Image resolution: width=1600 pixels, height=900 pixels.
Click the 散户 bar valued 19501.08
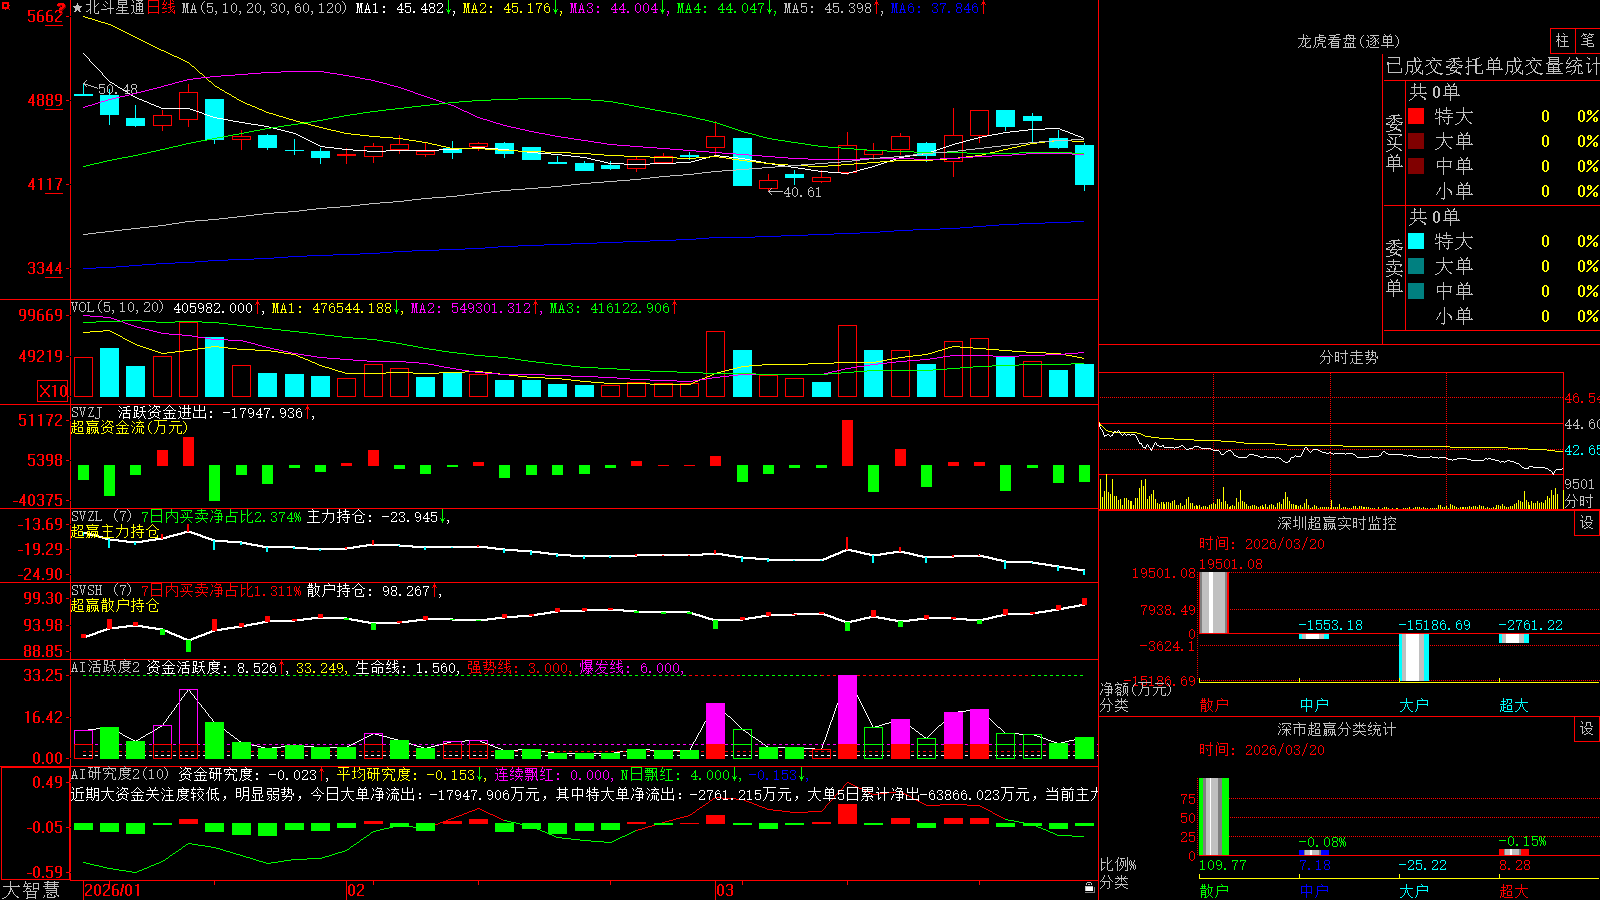click(x=1214, y=602)
